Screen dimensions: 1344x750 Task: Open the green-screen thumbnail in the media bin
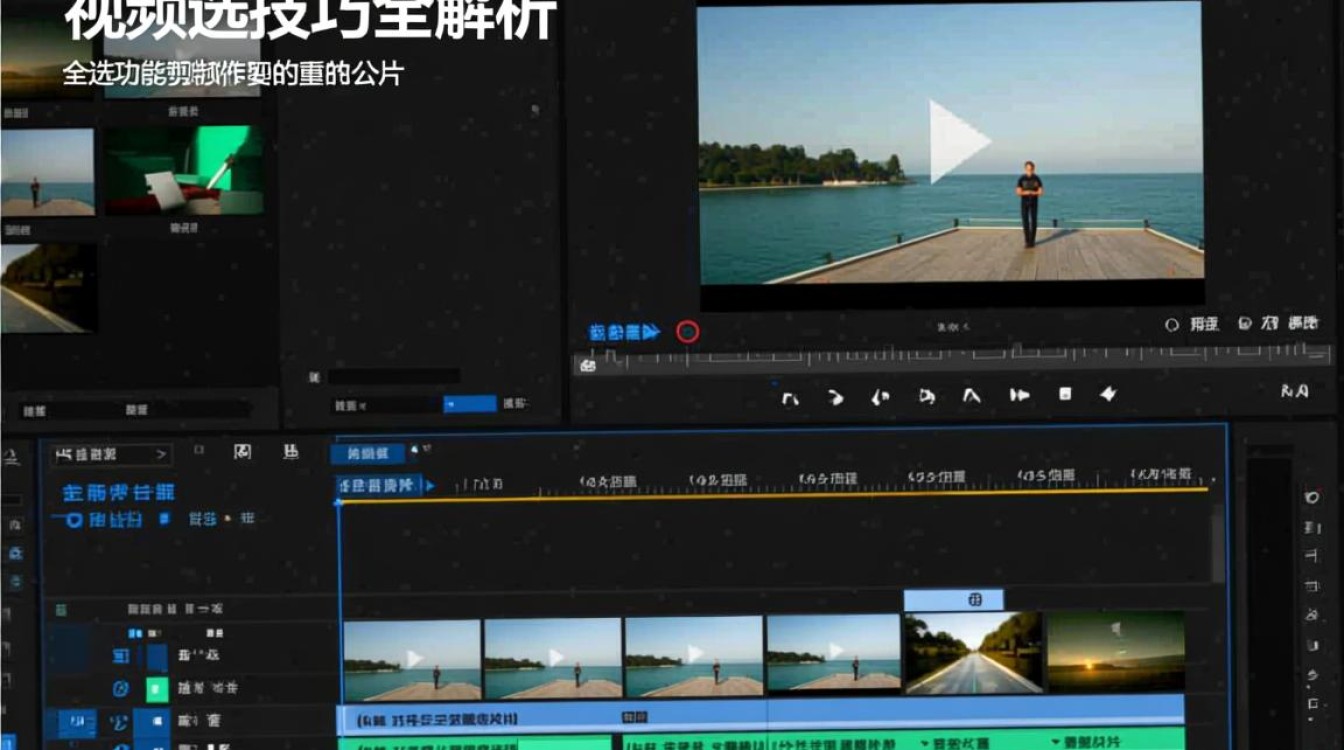(184, 170)
